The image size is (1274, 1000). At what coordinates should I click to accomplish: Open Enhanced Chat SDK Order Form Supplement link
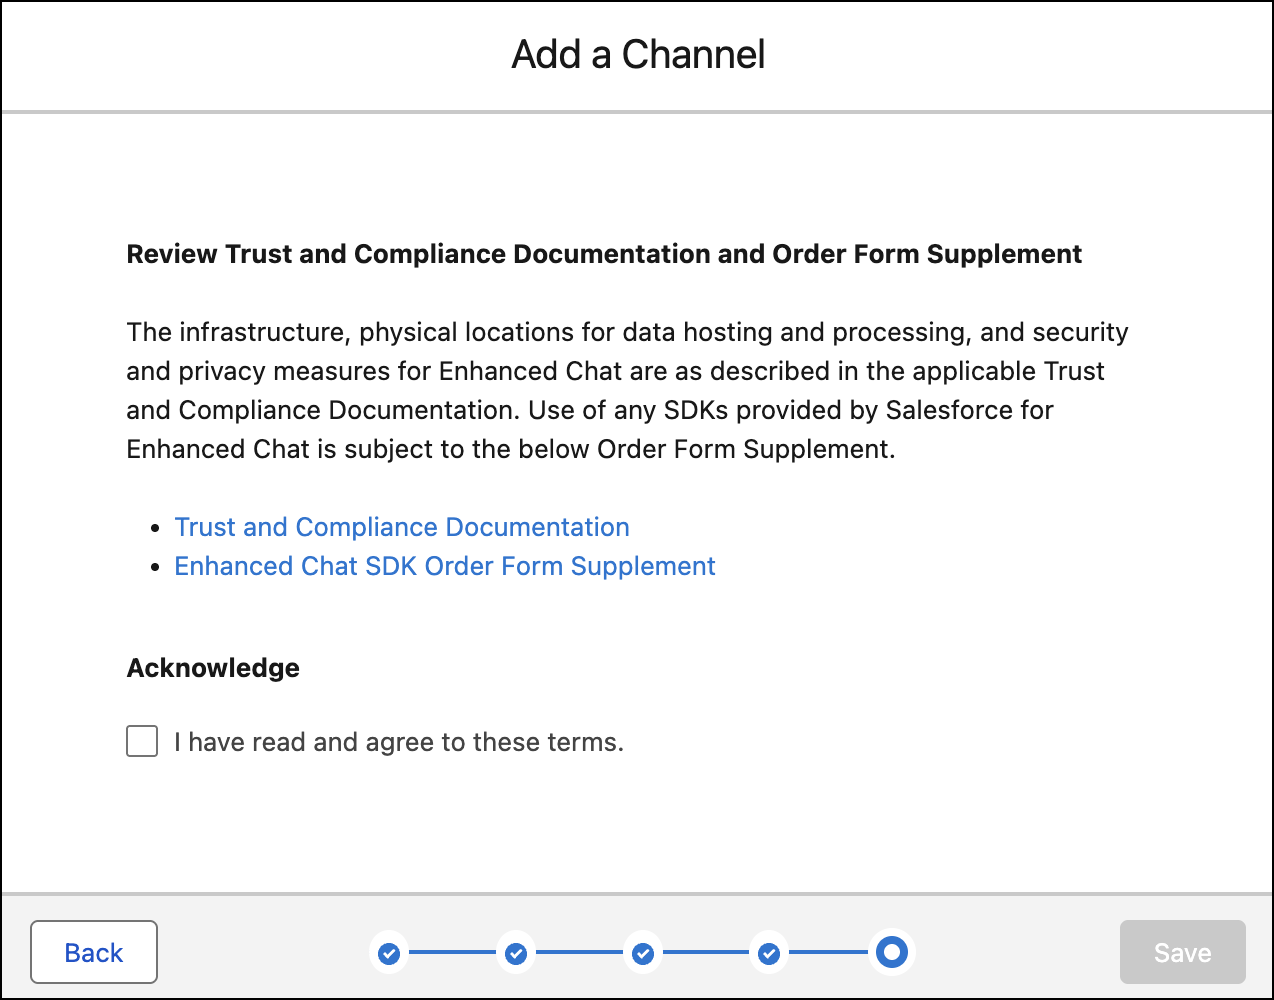click(445, 566)
